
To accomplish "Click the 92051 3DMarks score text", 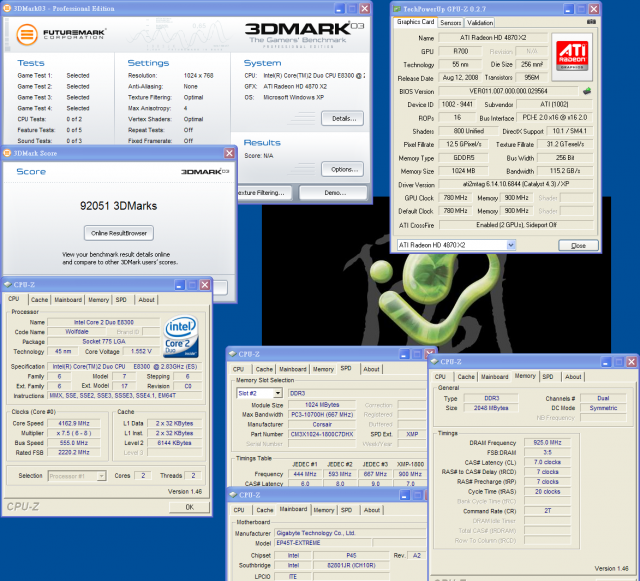I will coord(118,206).
